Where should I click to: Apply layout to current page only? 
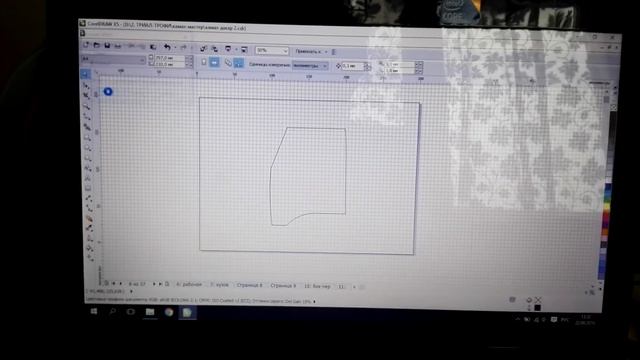point(239,63)
